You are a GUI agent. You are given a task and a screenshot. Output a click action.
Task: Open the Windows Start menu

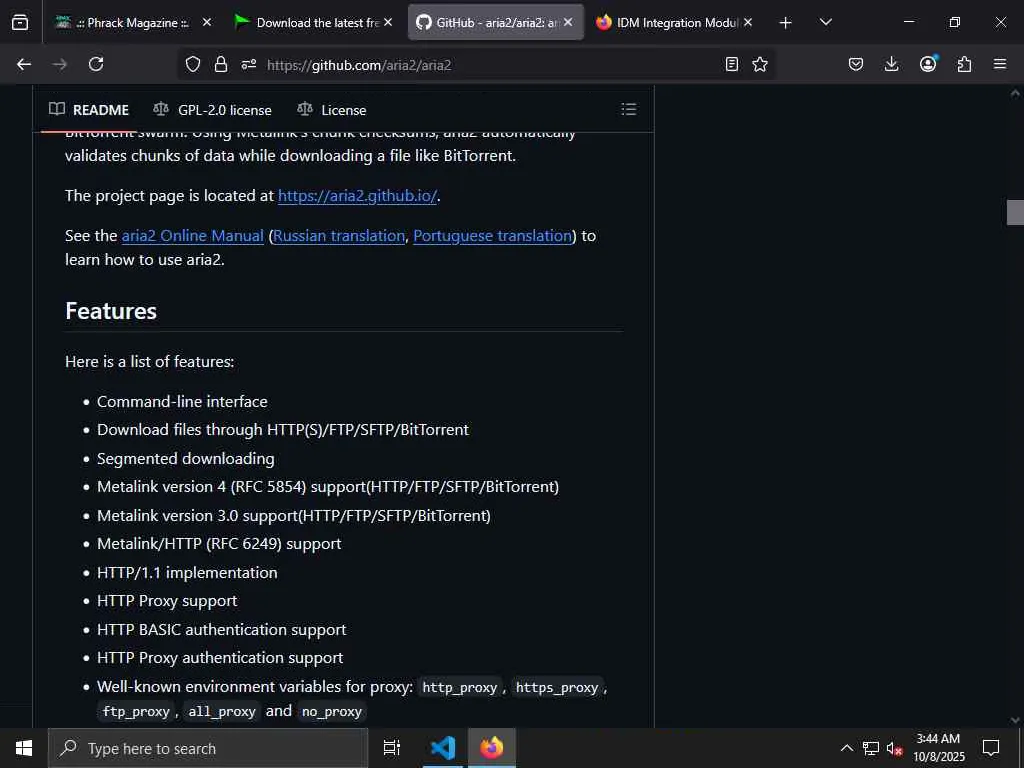24,748
